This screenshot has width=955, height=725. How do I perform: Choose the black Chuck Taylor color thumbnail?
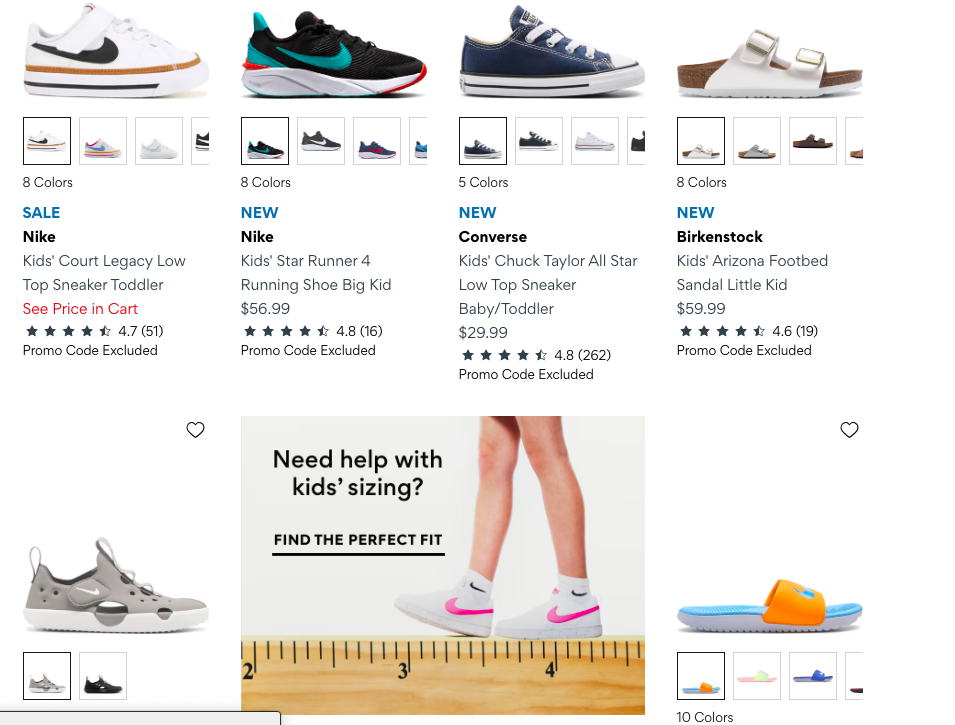tap(539, 141)
